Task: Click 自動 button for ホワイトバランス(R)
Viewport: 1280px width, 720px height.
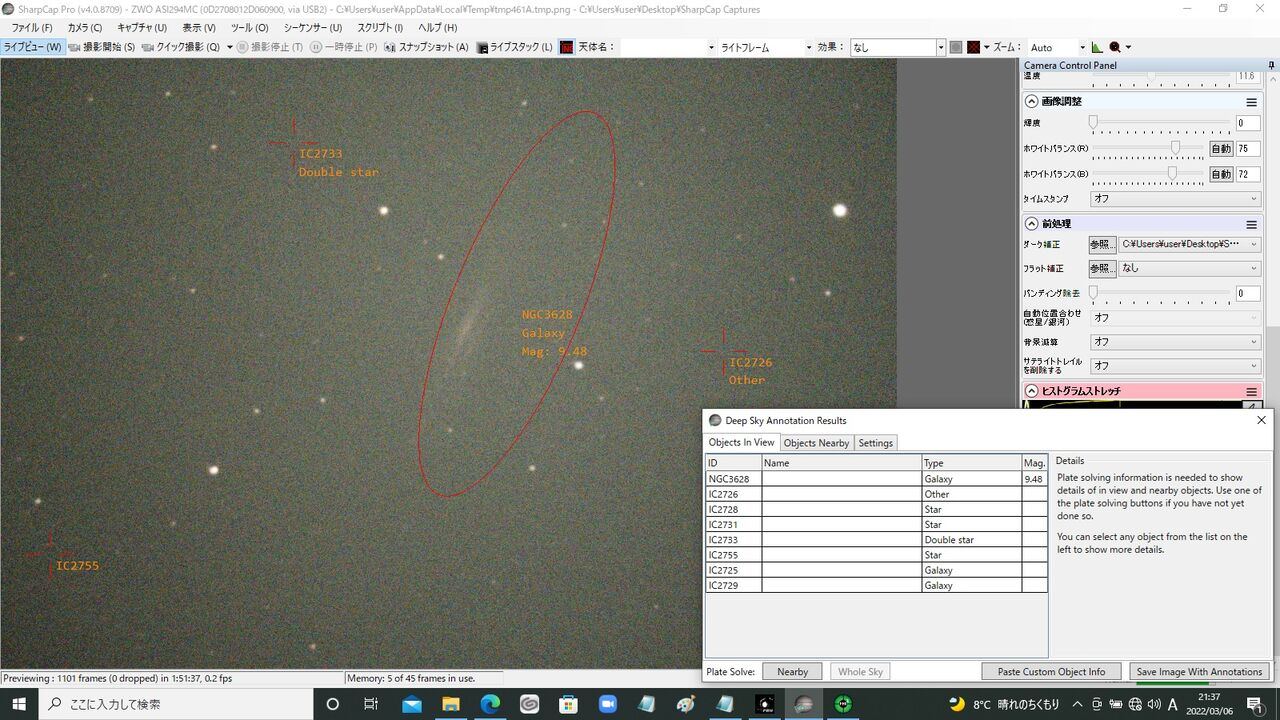Action: pos(1221,148)
